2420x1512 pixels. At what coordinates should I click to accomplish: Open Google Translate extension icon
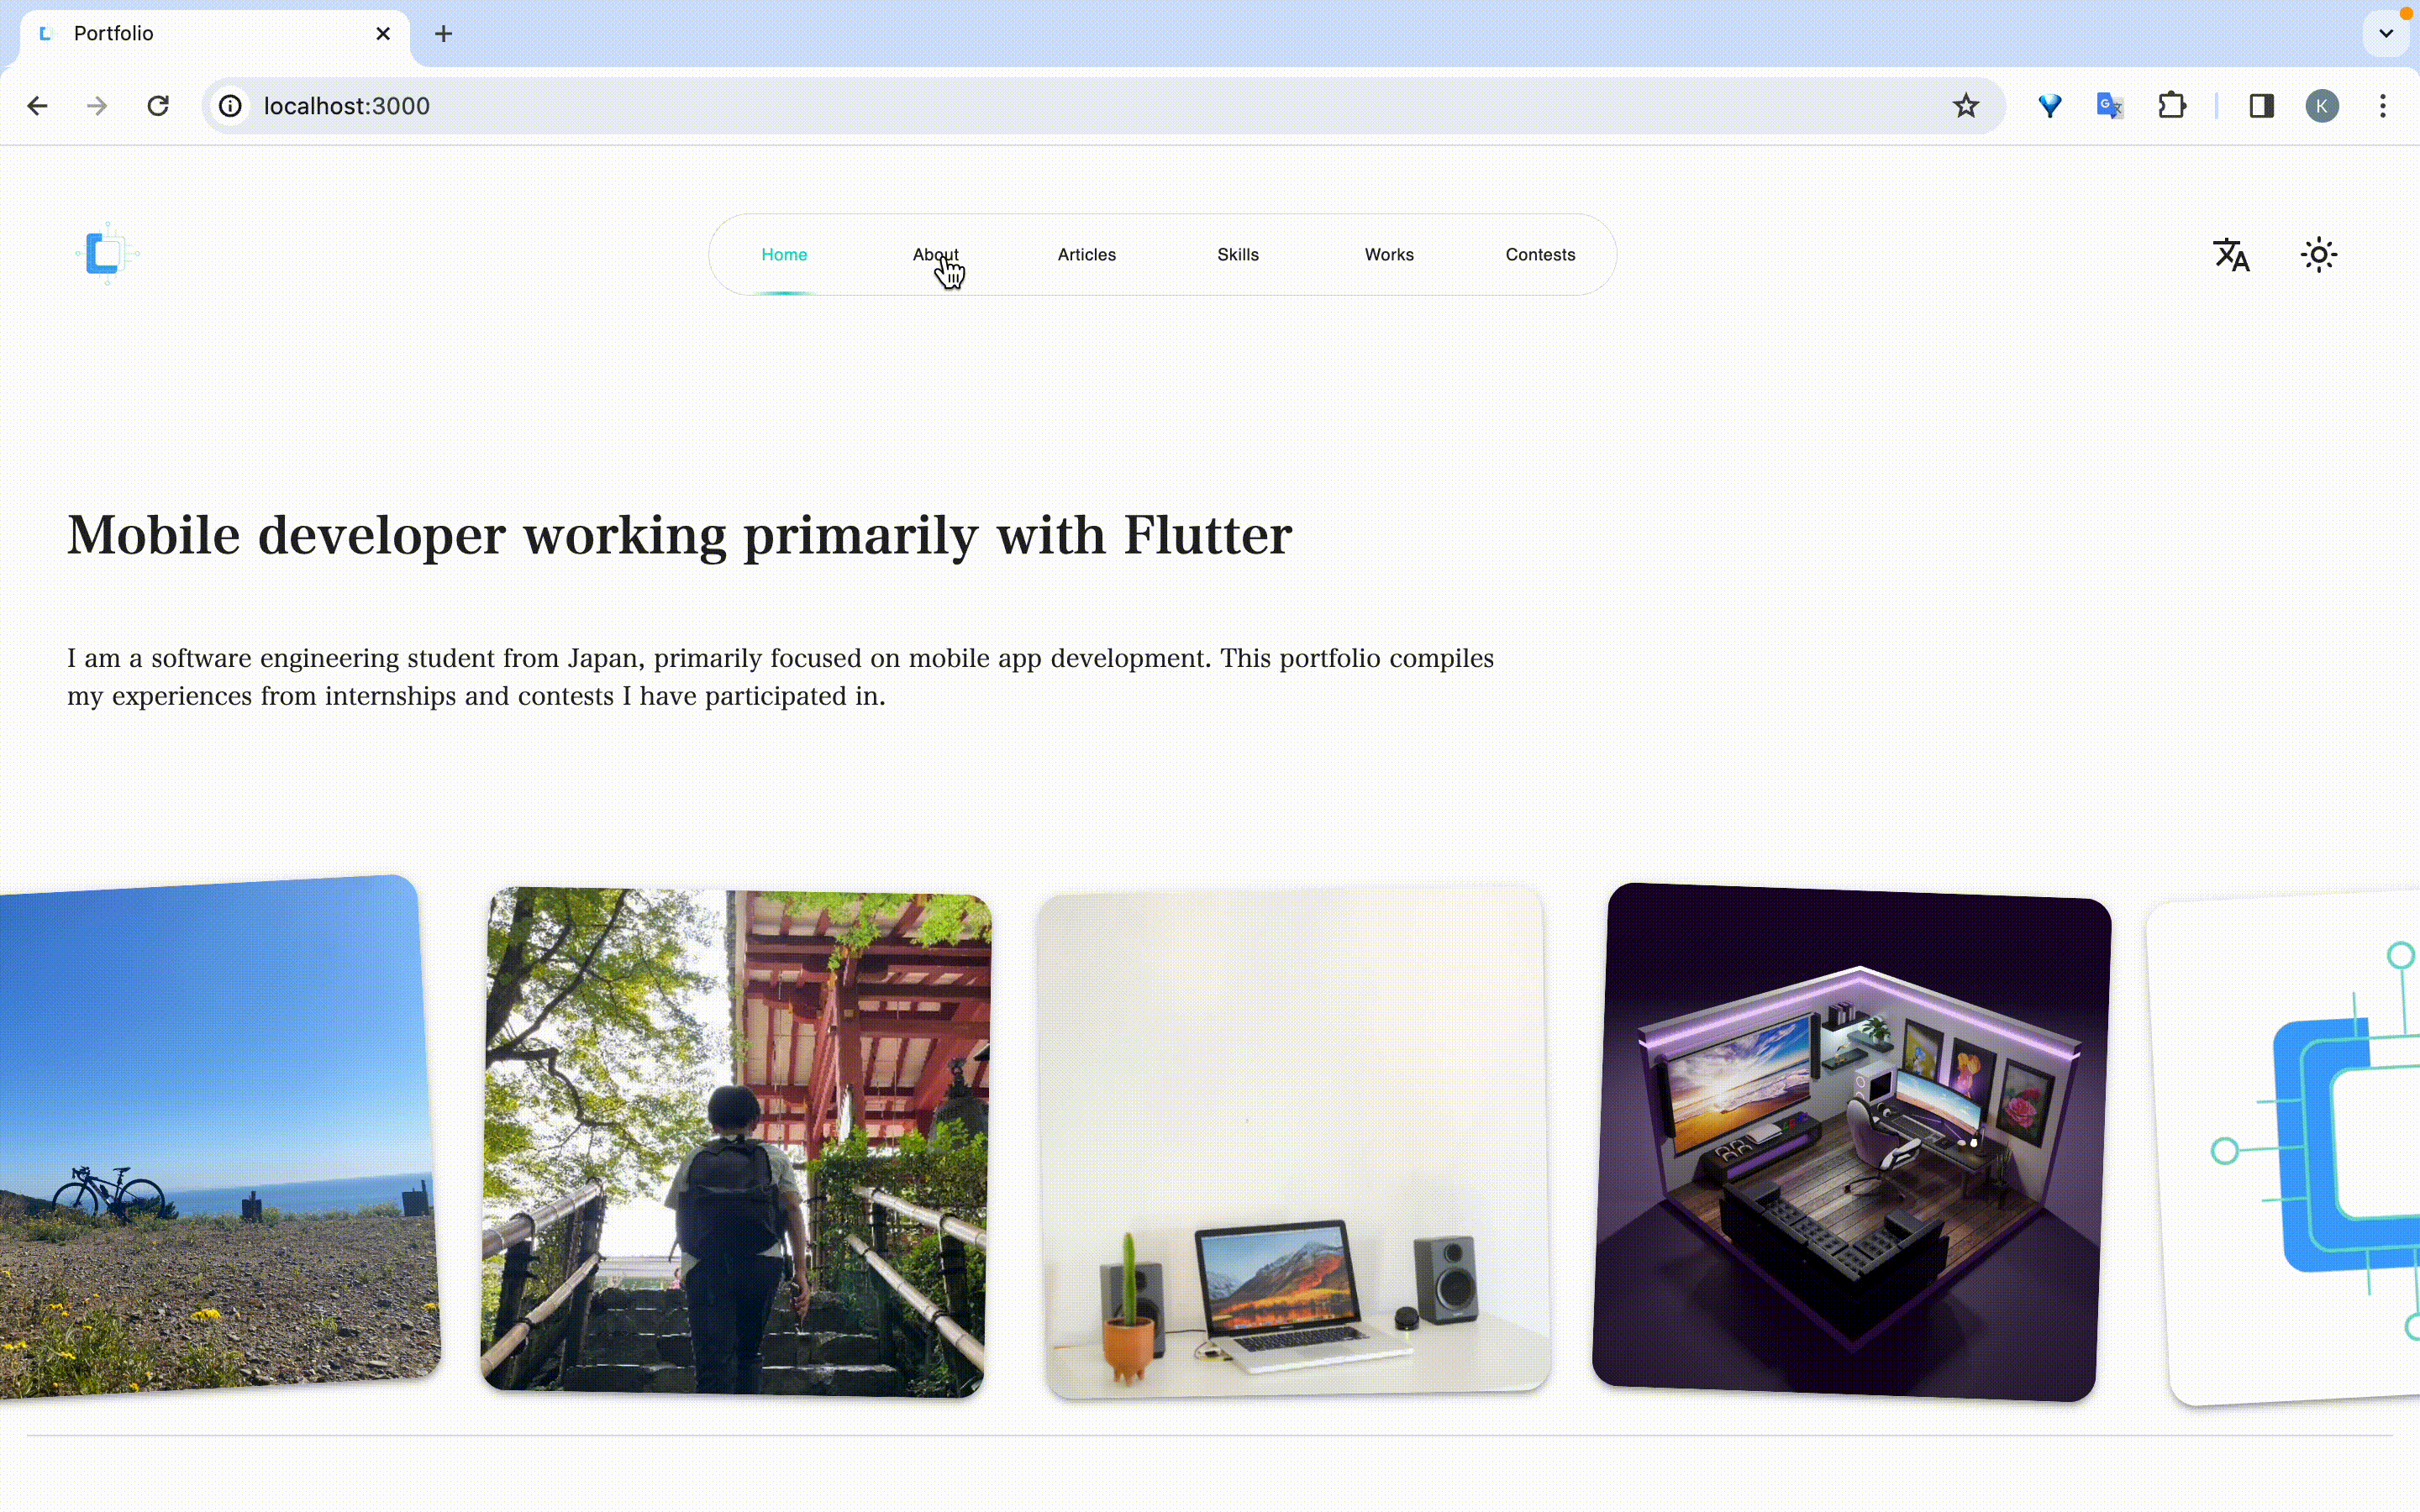coord(2109,106)
